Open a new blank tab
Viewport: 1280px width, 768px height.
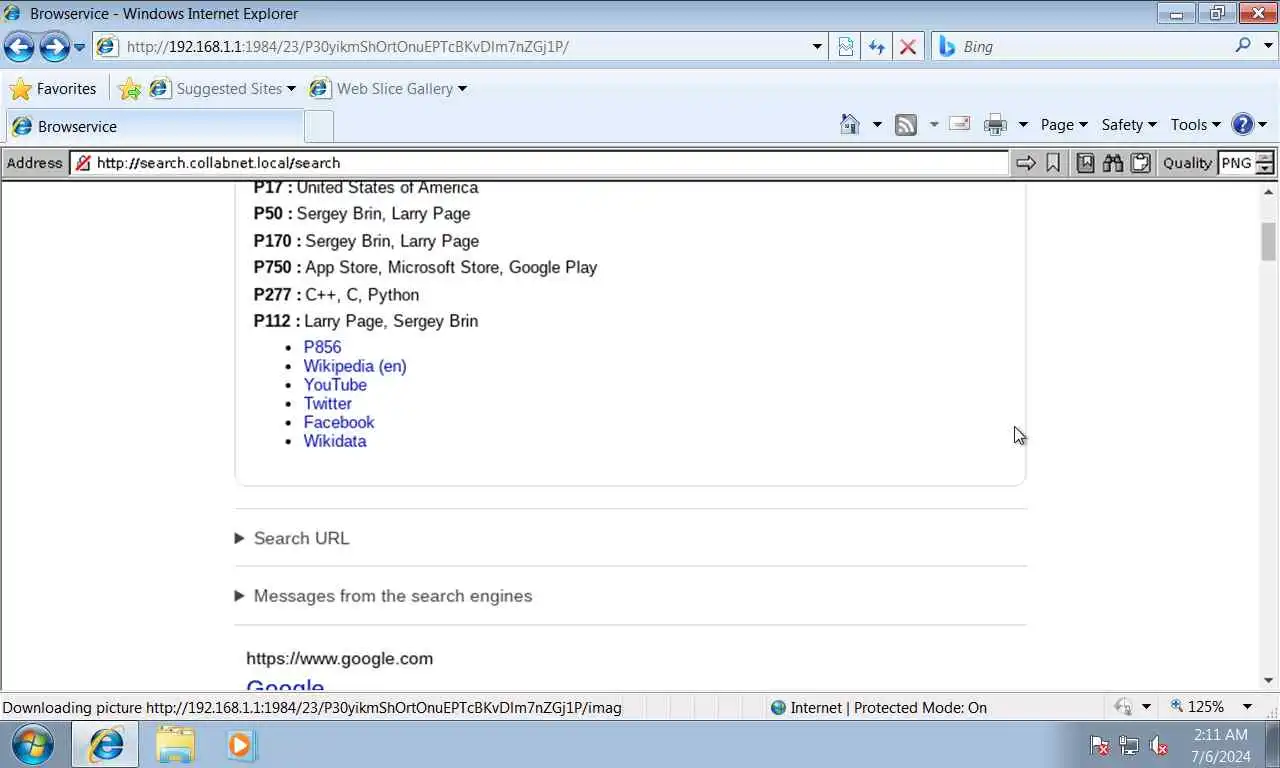tap(318, 127)
